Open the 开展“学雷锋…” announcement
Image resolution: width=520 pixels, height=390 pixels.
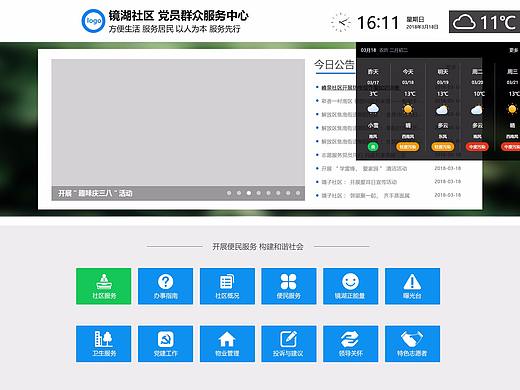364,169
